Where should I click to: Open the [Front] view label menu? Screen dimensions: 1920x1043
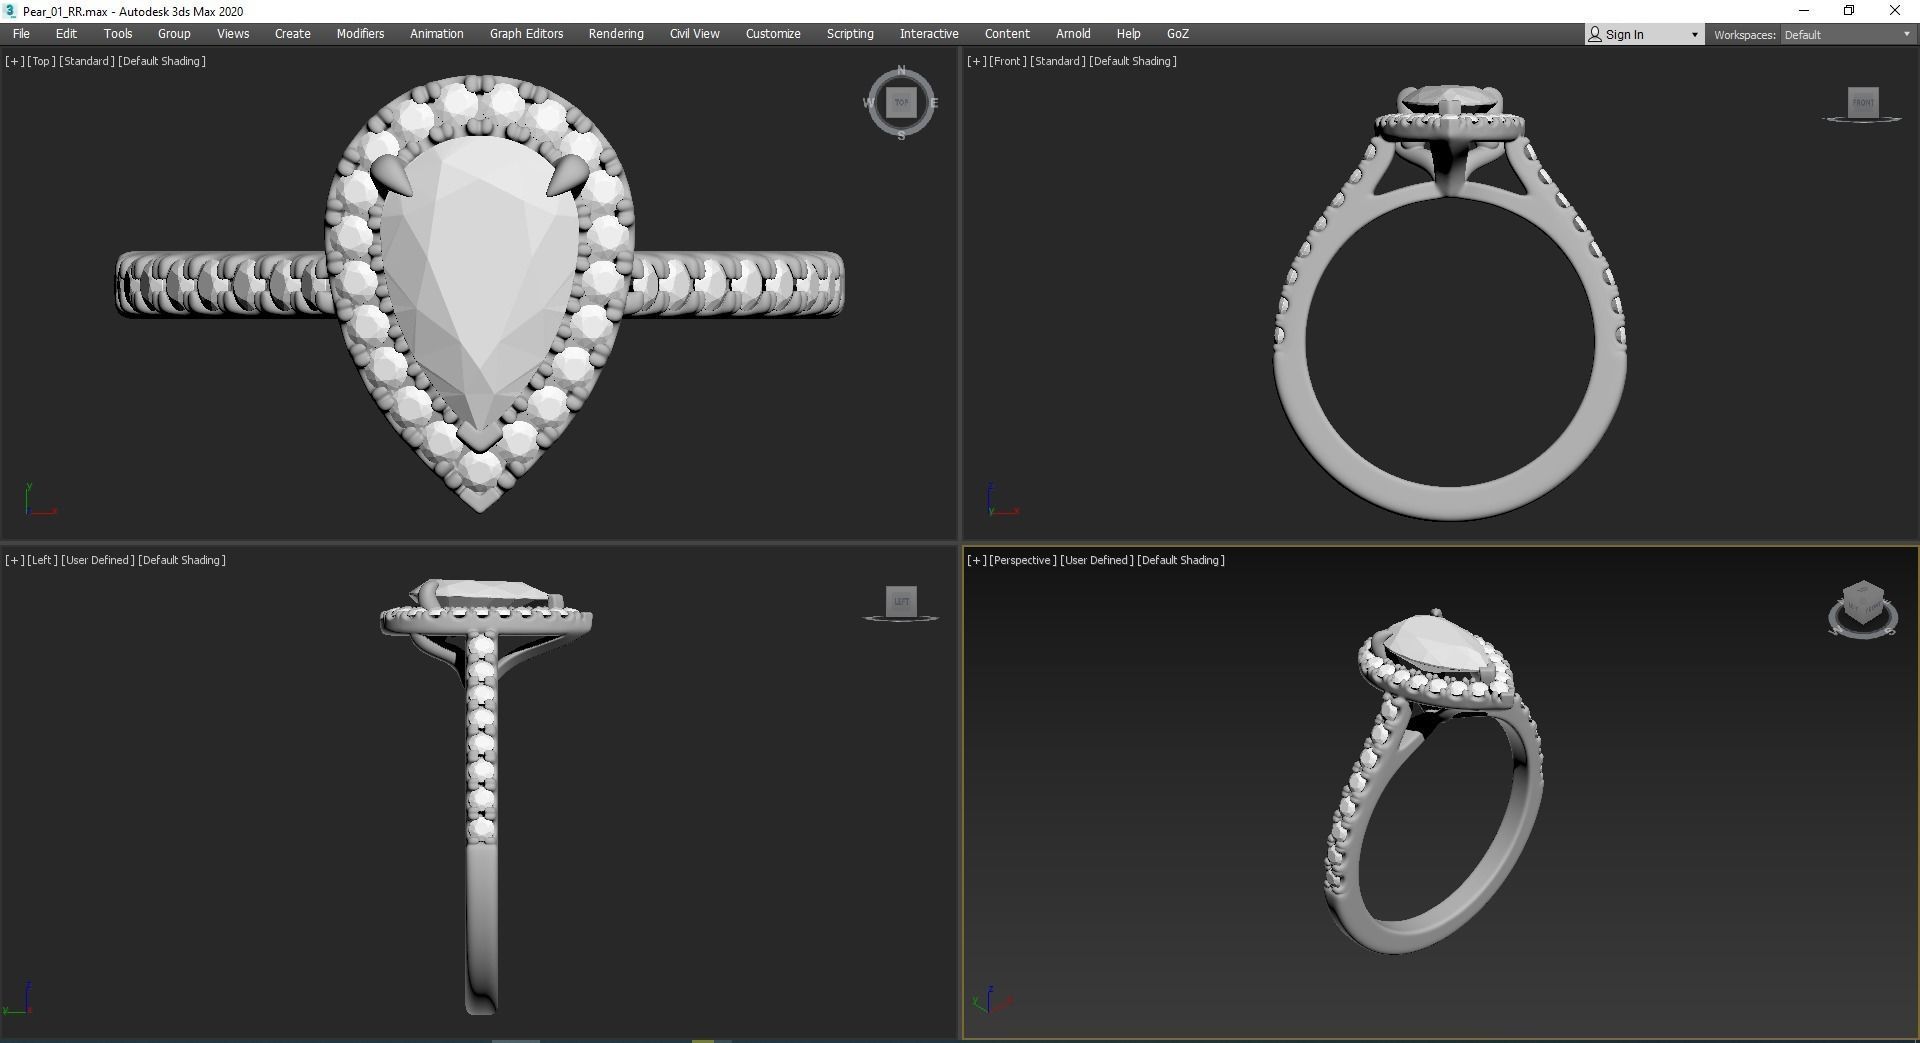pyautogui.click(x=1007, y=61)
